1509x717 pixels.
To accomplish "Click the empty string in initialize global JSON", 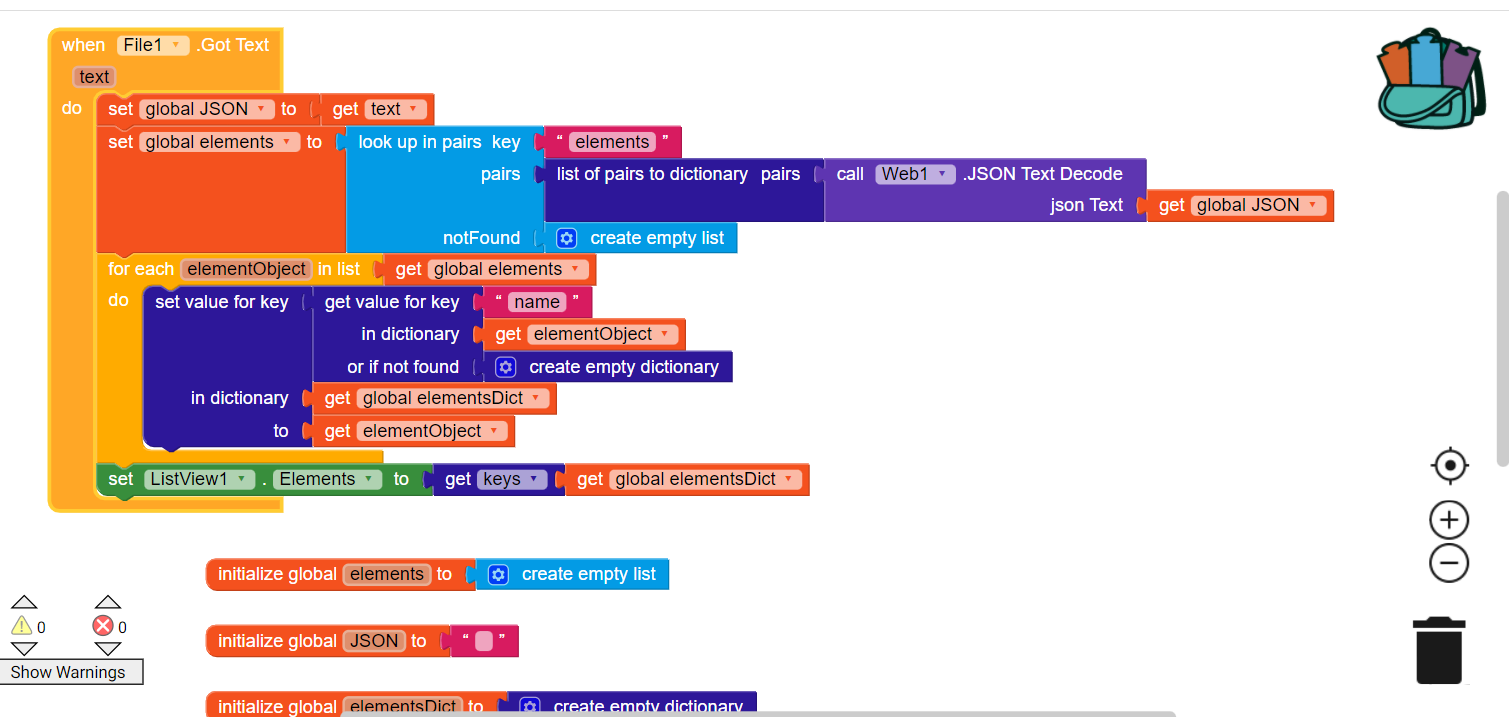I will point(484,641).
